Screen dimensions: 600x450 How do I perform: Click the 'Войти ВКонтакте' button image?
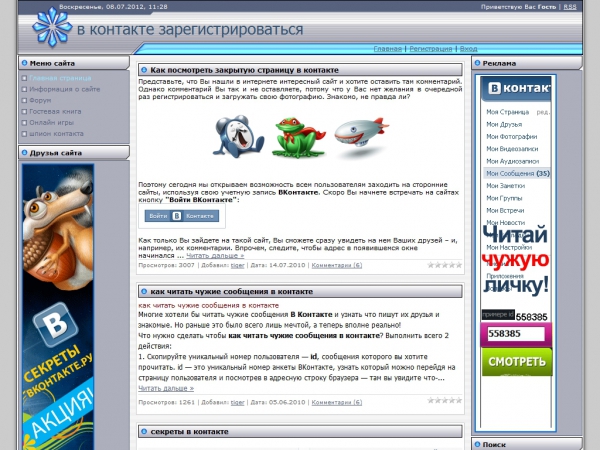(x=182, y=216)
